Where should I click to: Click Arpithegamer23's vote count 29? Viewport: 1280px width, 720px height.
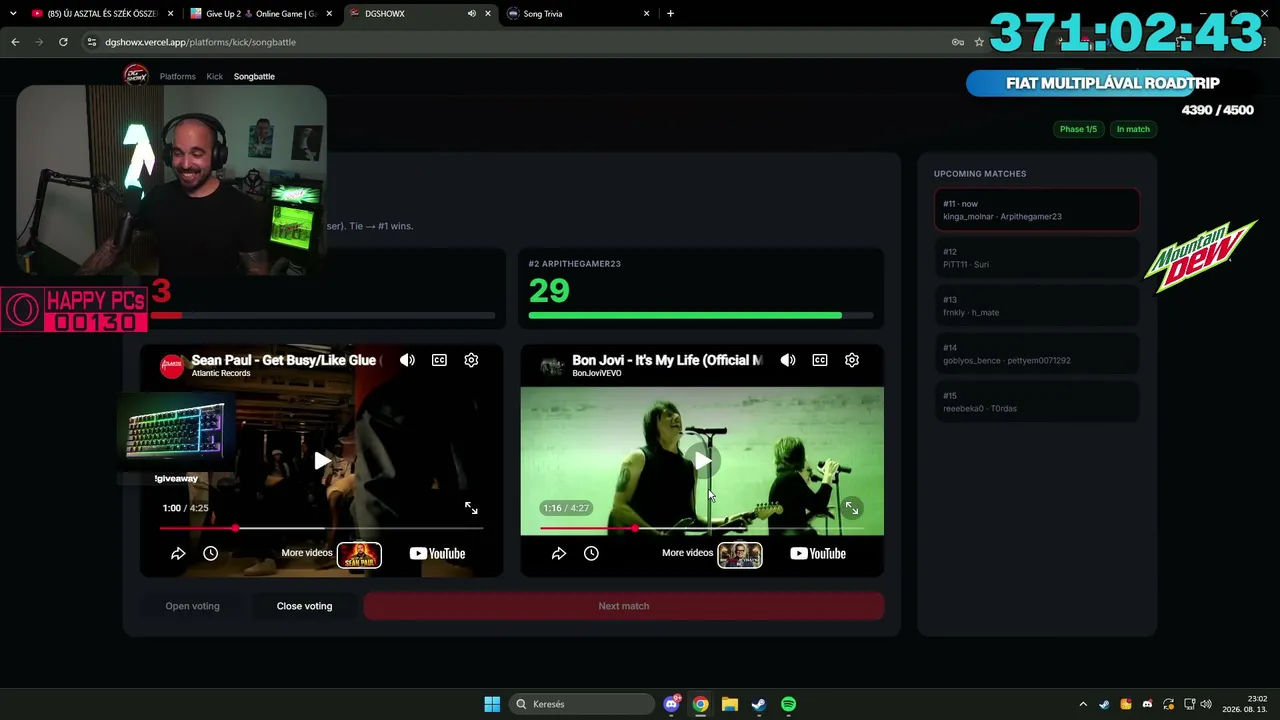coord(549,291)
